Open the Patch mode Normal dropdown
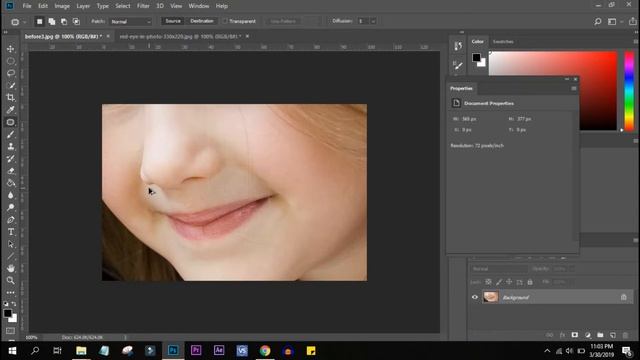640x360 pixels. (131, 22)
